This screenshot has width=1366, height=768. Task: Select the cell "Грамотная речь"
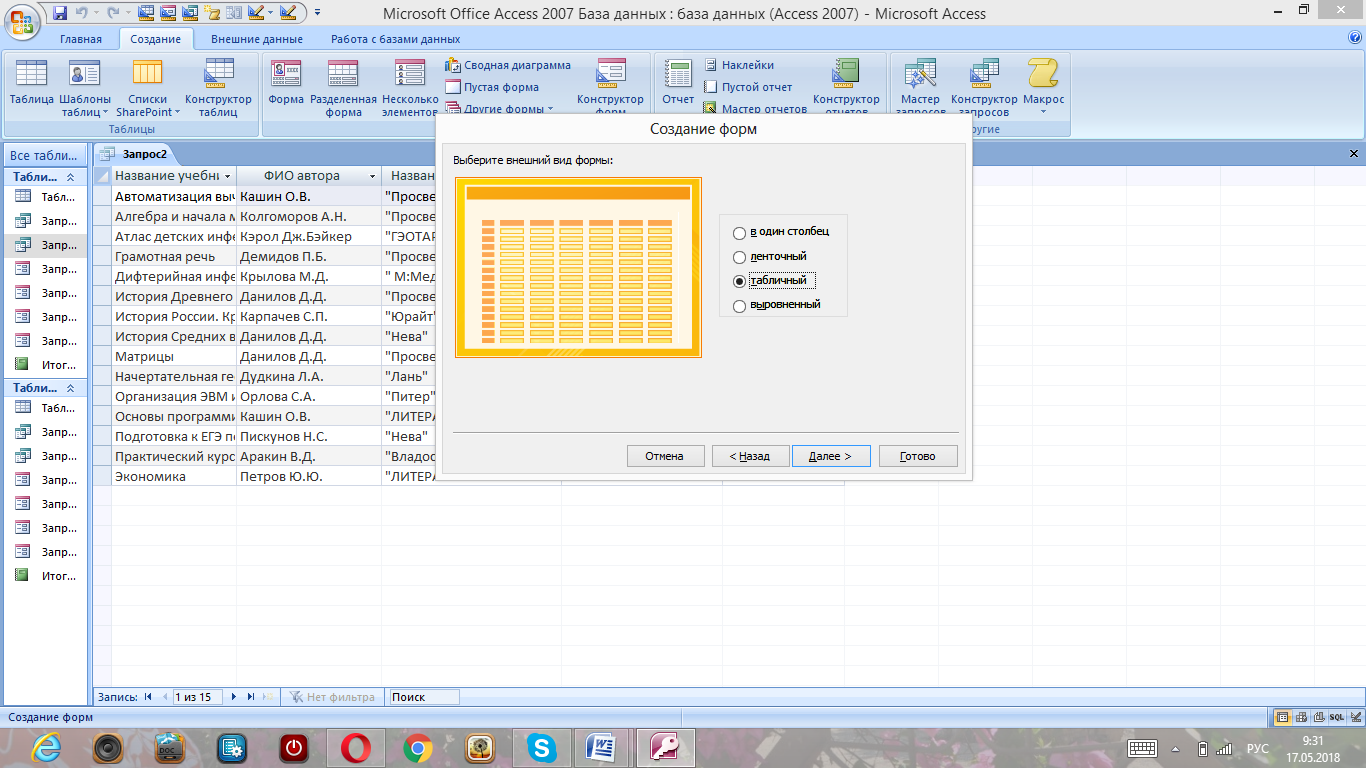(174, 257)
